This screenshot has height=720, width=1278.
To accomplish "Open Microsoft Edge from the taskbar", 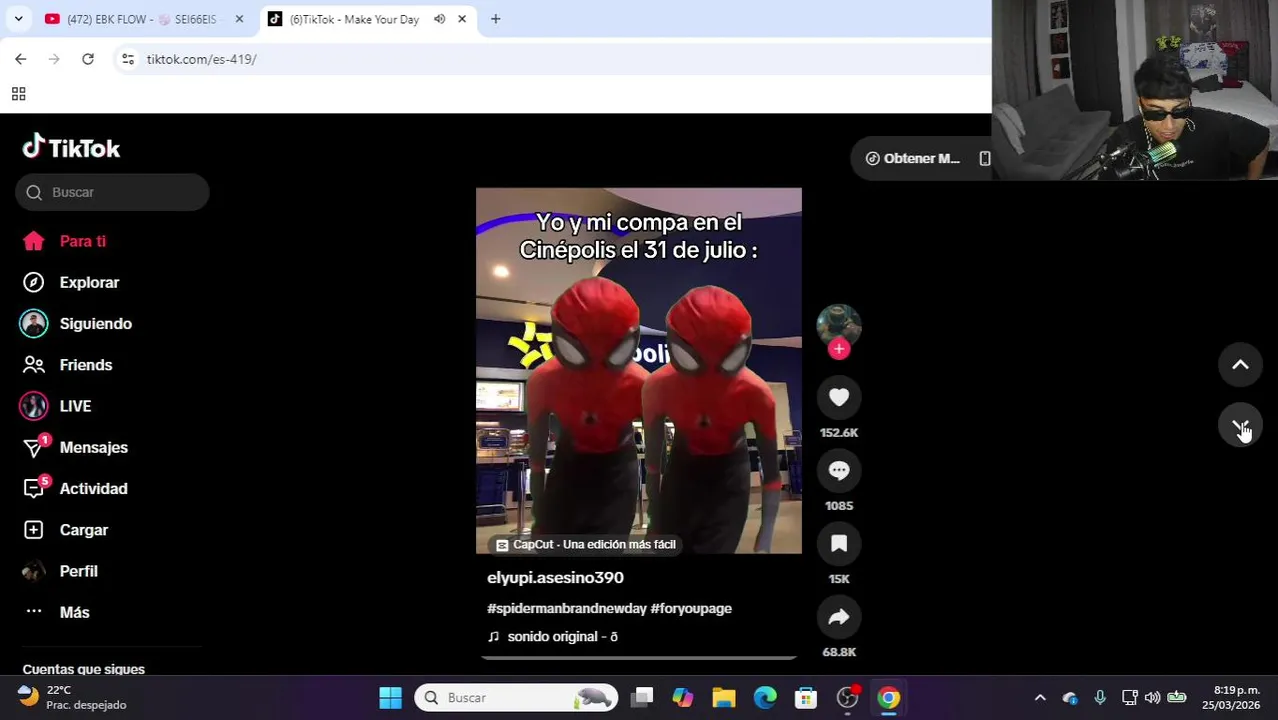I will [765, 698].
